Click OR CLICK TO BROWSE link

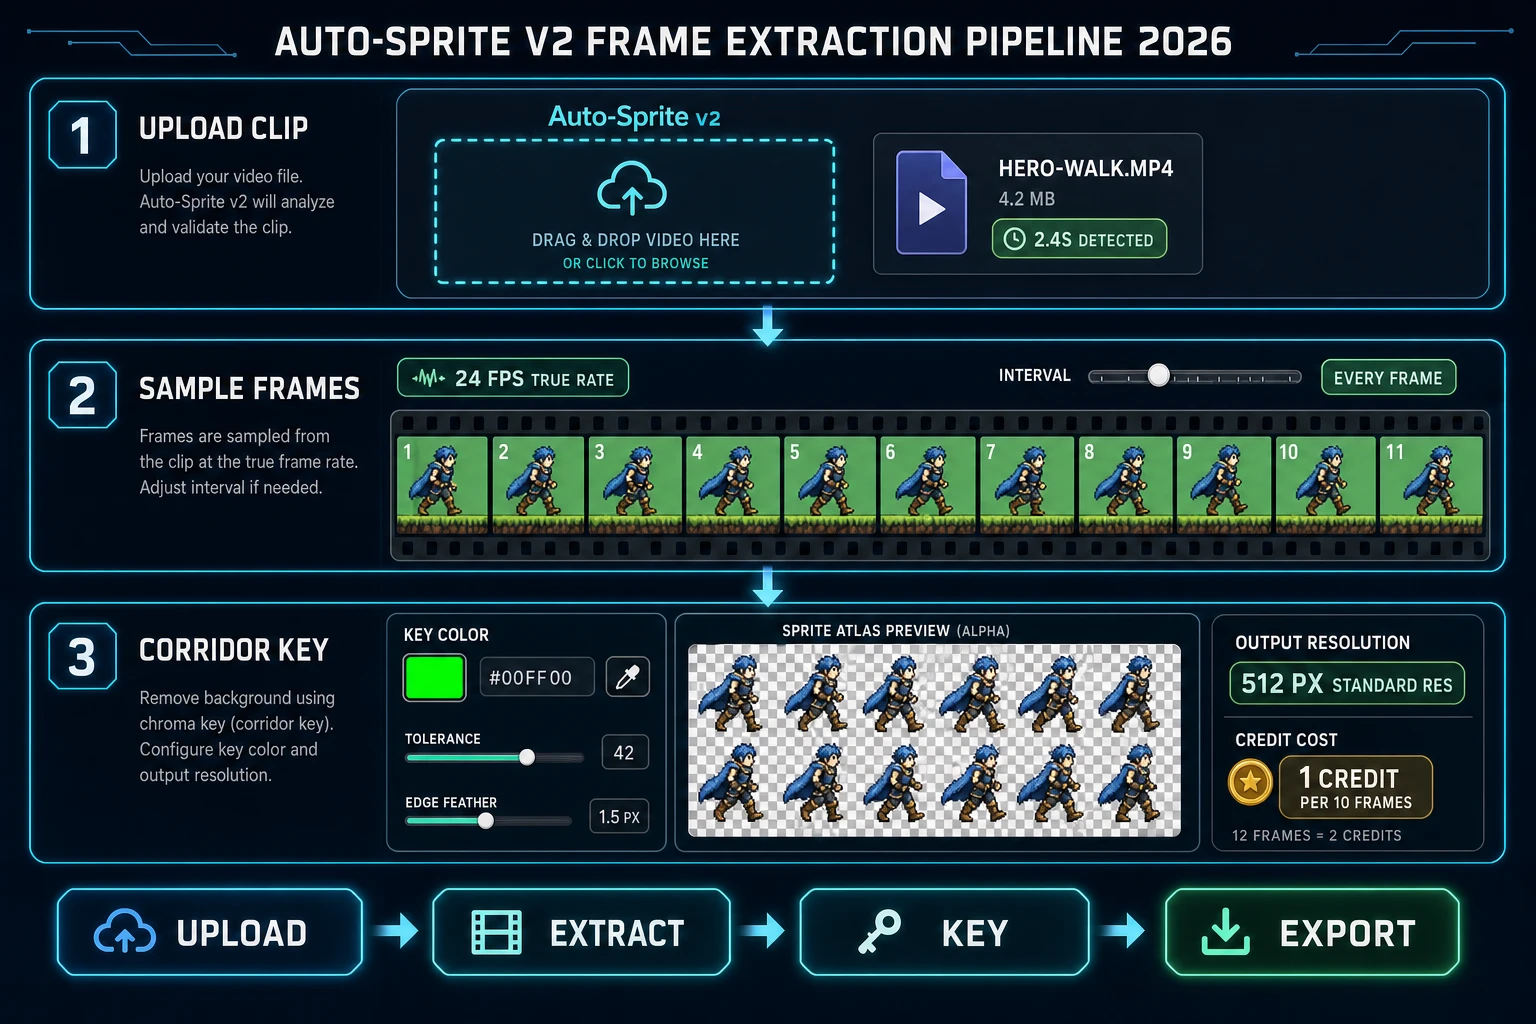point(636,263)
